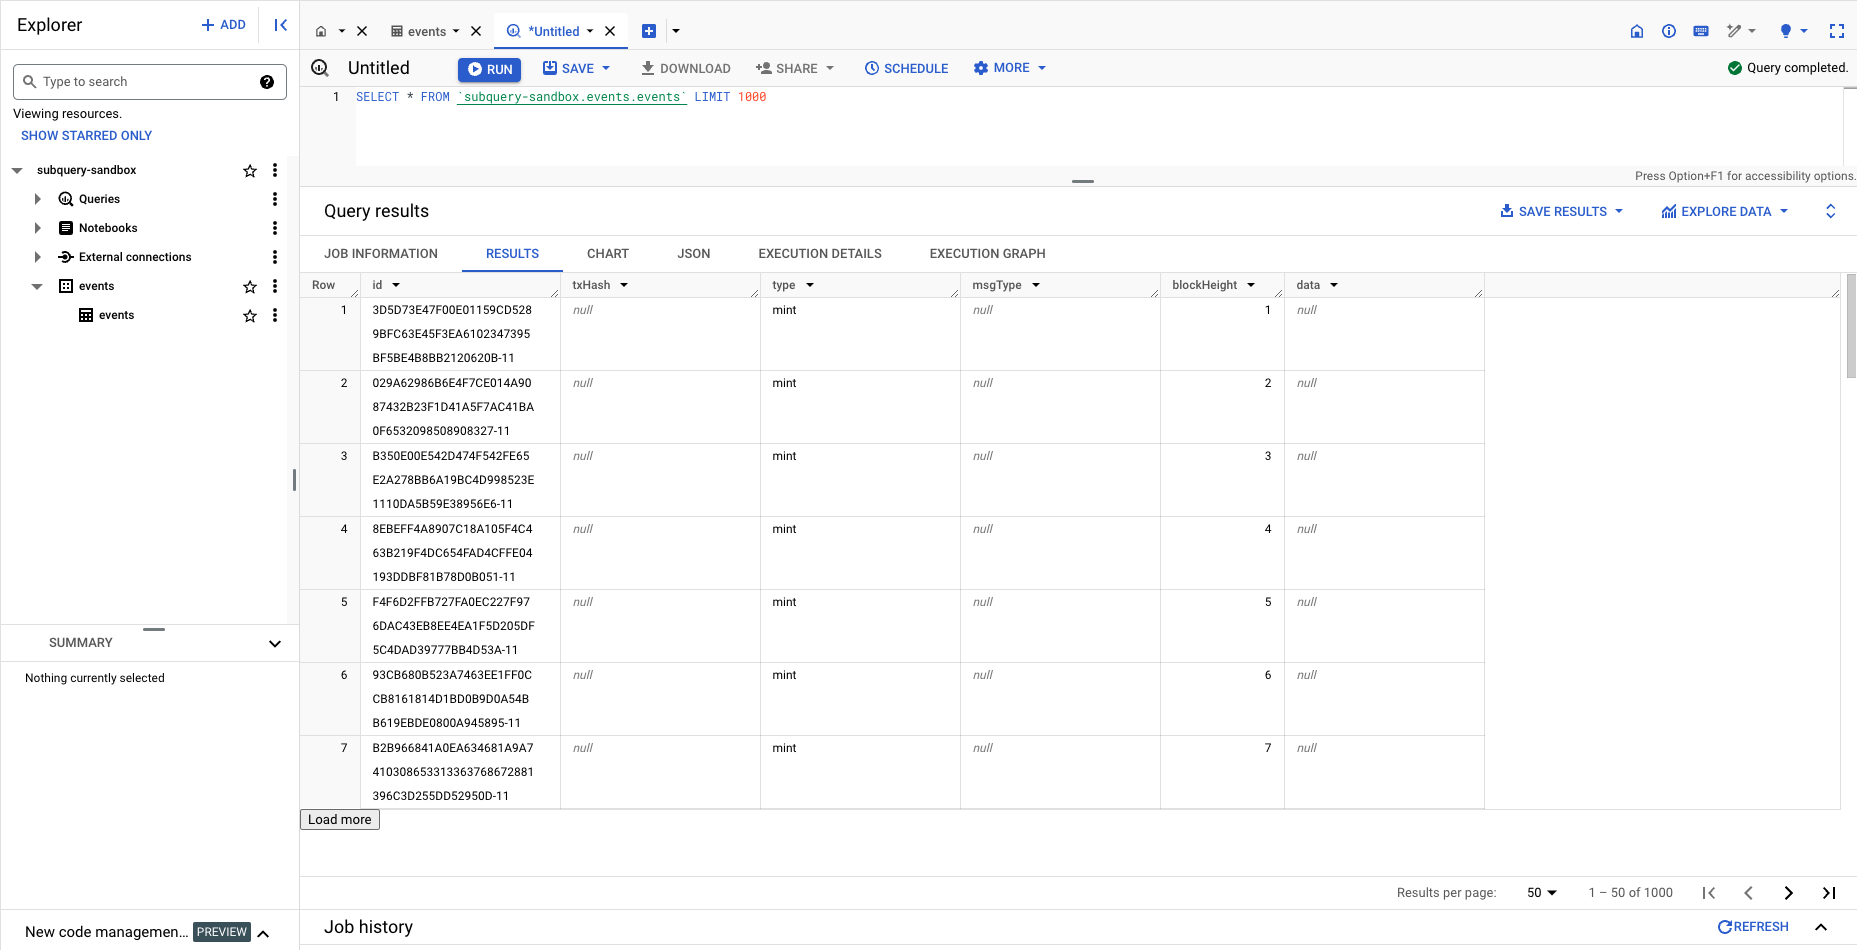1857x950 pixels.
Task: Open EXPLORE DATA menu
Action: tap(1725, 212)
